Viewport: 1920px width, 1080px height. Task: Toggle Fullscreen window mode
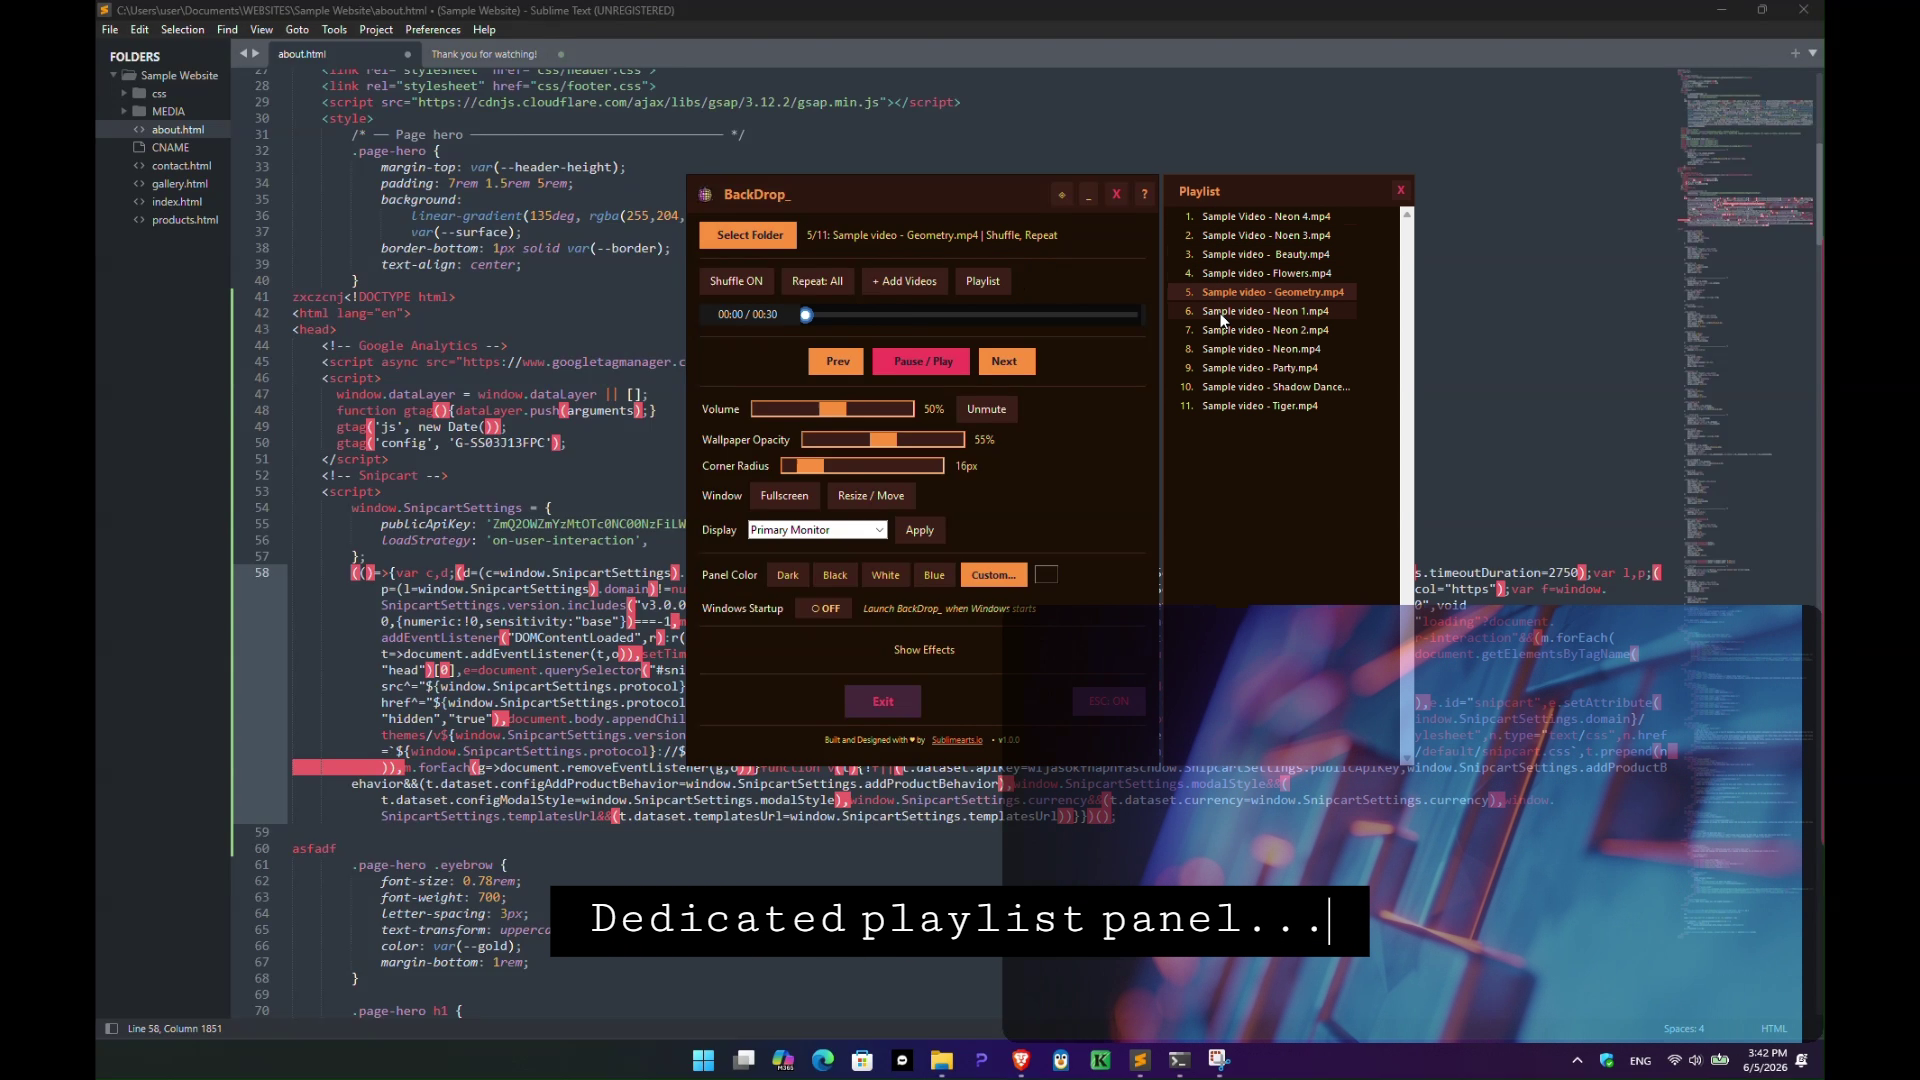[x=784, y=496]
